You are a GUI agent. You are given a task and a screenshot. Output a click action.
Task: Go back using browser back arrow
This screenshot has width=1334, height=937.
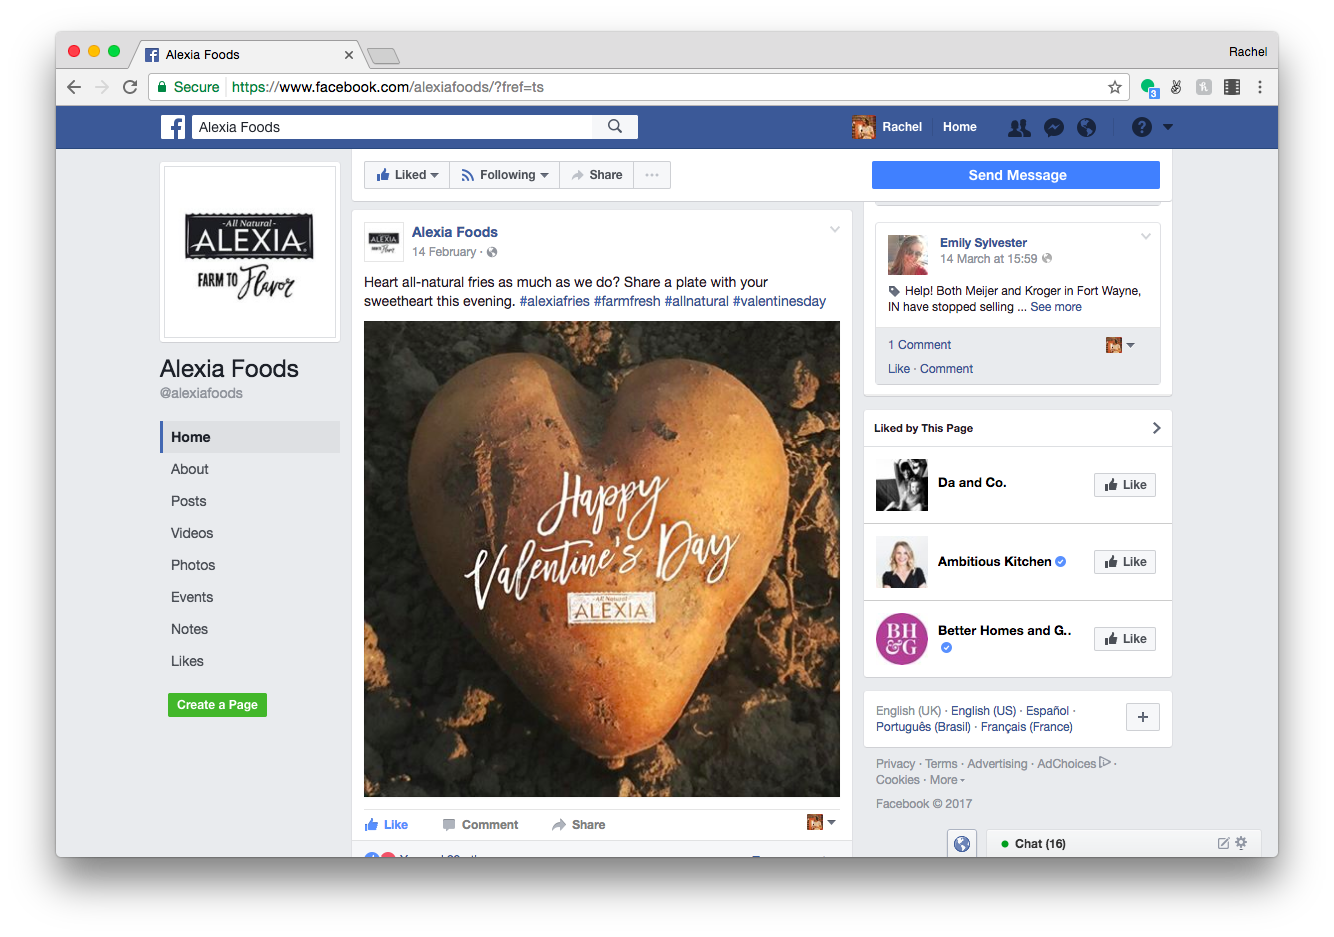(x=74, y=87)
